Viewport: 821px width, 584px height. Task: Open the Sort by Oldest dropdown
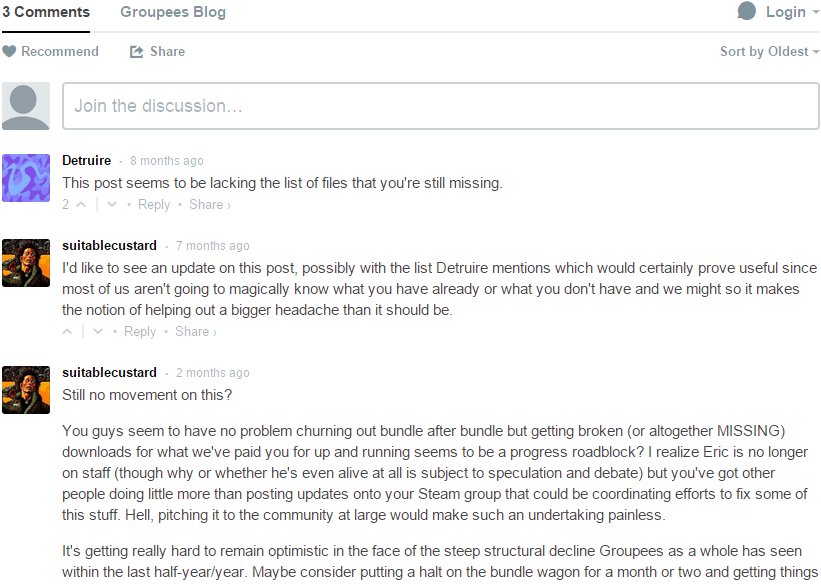pyautogui.click(x=769, y=51)
